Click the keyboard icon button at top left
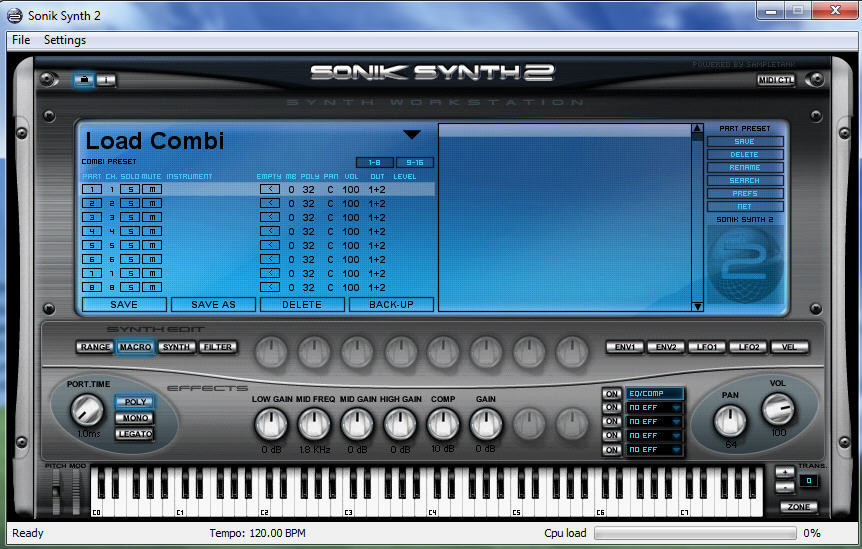 [84, 80]
